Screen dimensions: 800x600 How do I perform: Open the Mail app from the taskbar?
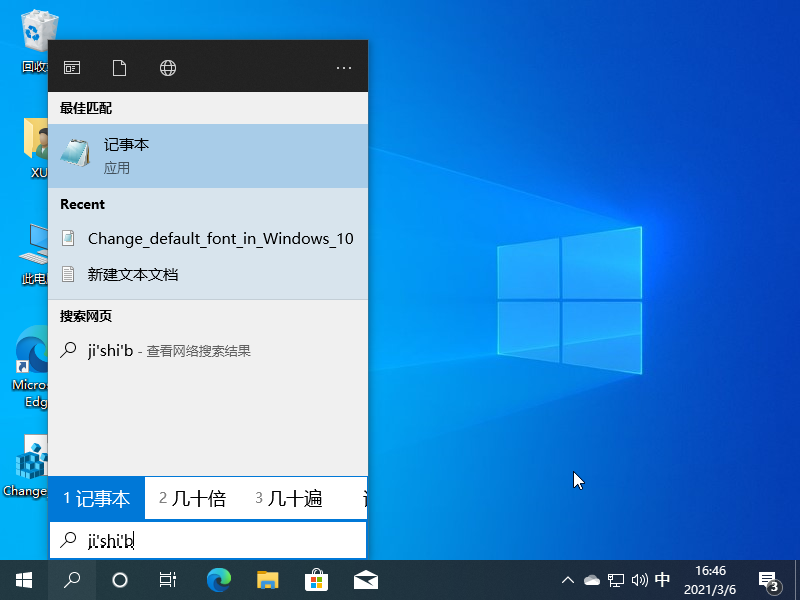tap(365, 580)
